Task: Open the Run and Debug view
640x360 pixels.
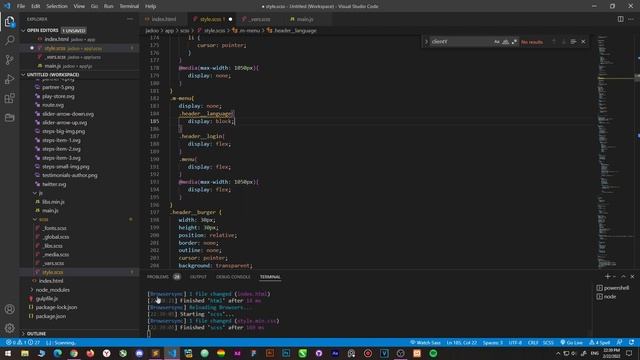Action: [9, 79]
